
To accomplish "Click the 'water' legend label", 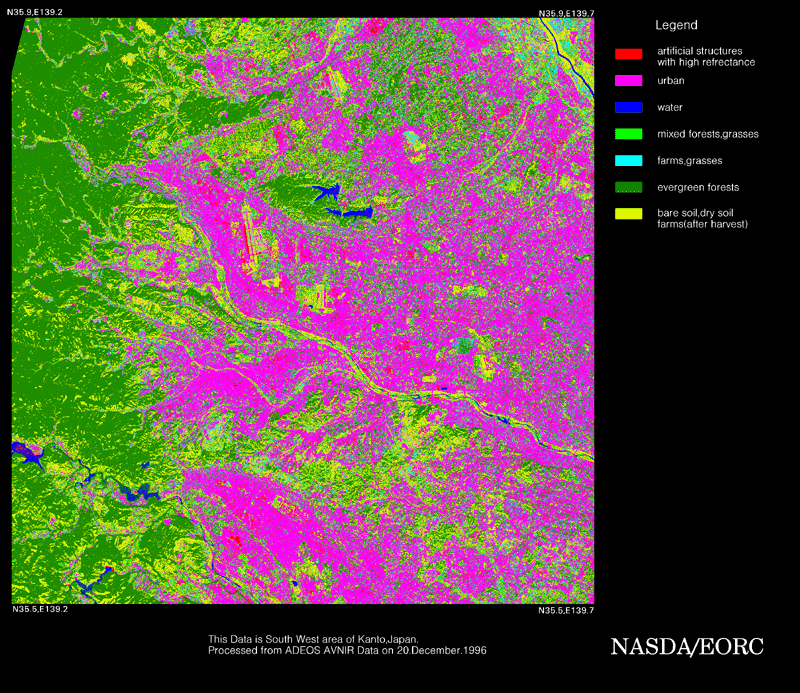I will click(x=669, y=107).
